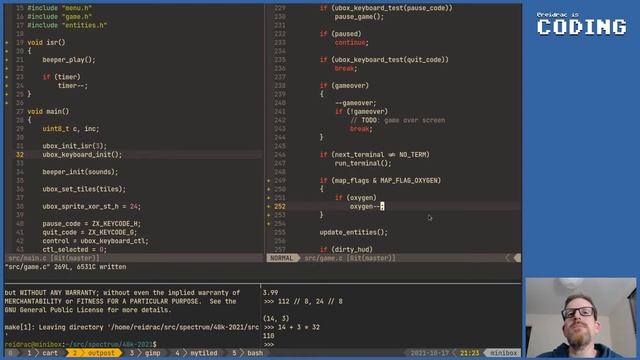This screenshot has height=360, width=640.
Task: Click the date shown in tmux status bar
Action: 429,353
